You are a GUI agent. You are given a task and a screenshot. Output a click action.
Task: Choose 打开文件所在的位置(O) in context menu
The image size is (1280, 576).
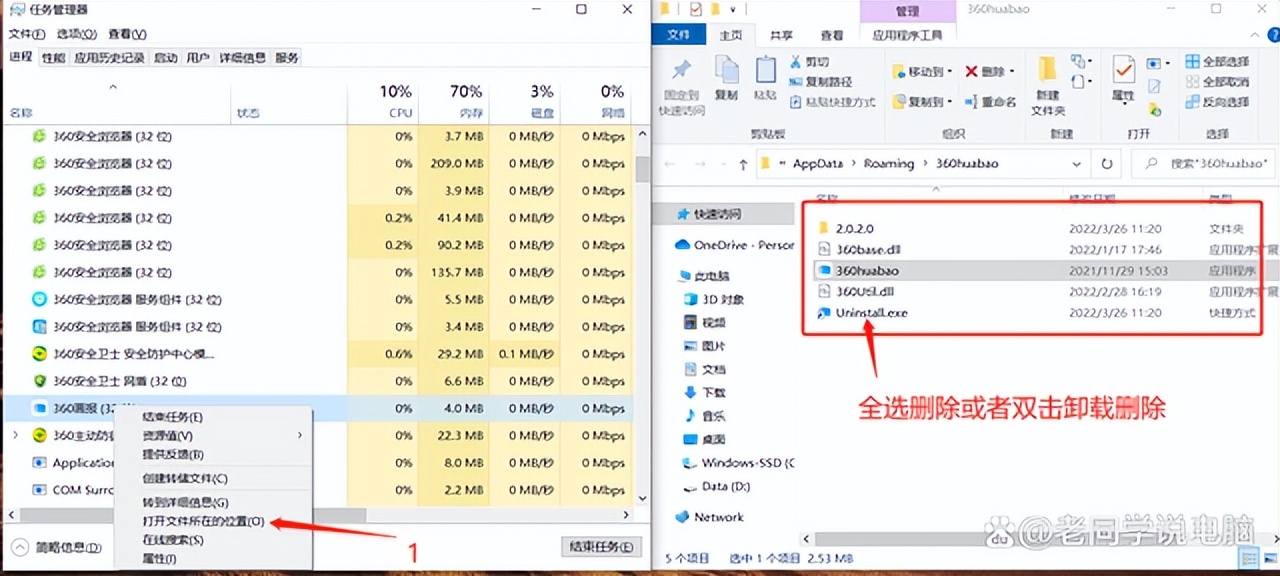tap(203, 521)
